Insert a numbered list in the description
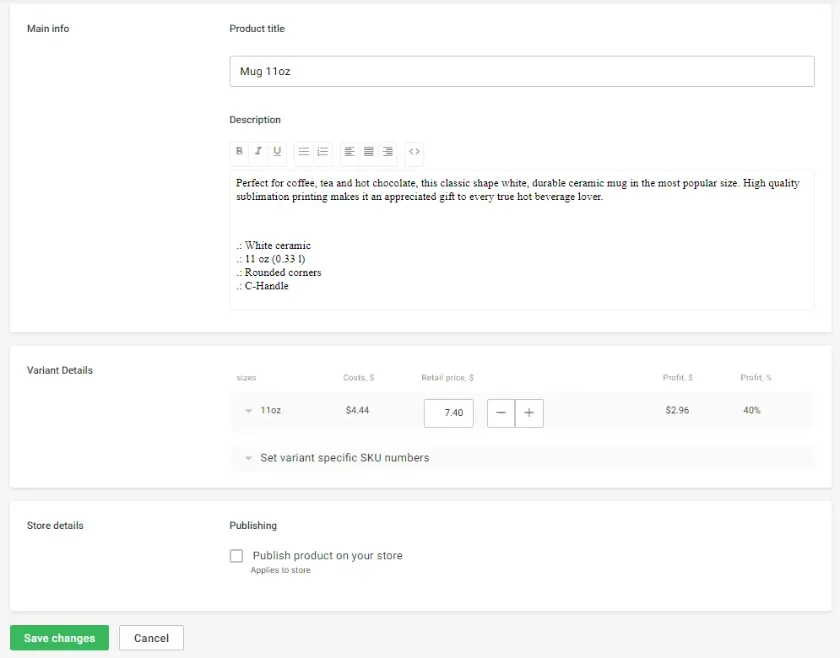Viewport: 840px width, 658px height. pyautogui.click(x=323, y=152)
